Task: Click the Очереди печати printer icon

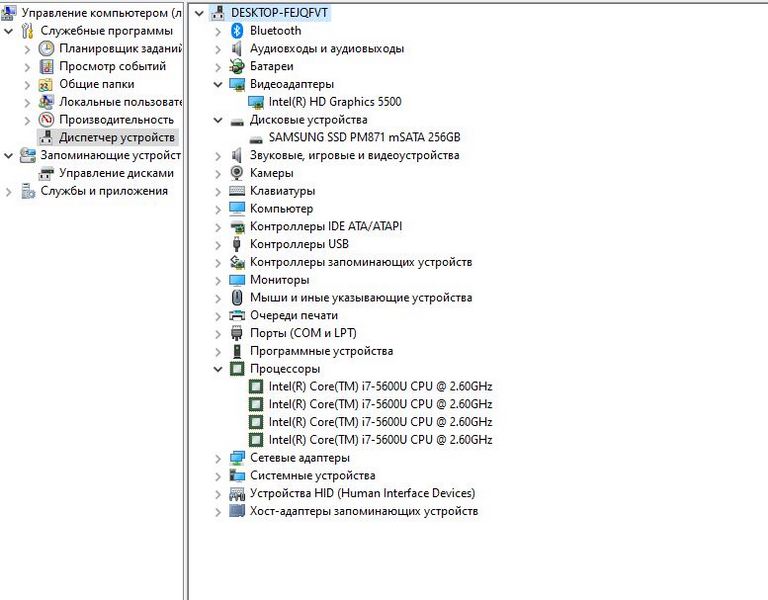Action: click(237, 315)
